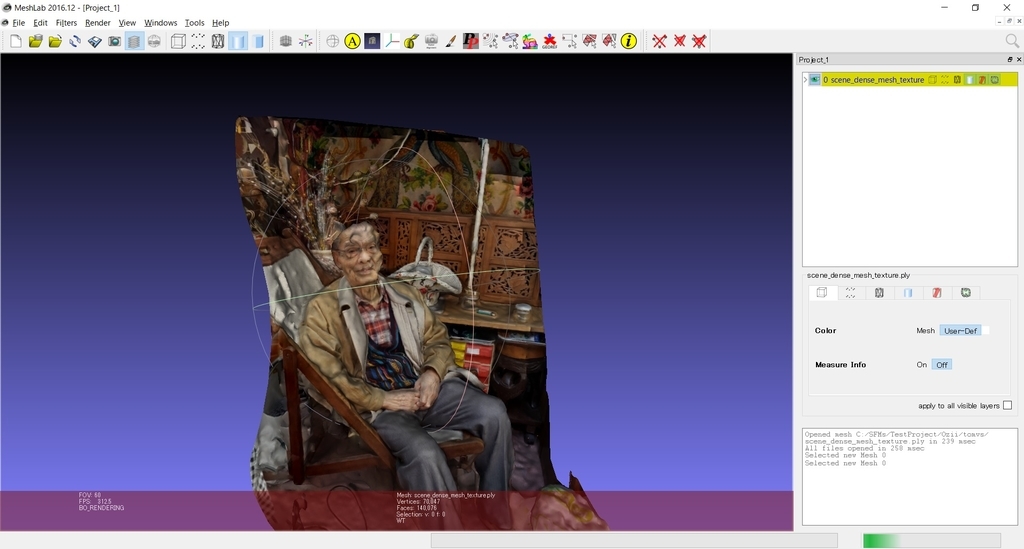
Task: Create a new empty project
Action: coord(16,41)
